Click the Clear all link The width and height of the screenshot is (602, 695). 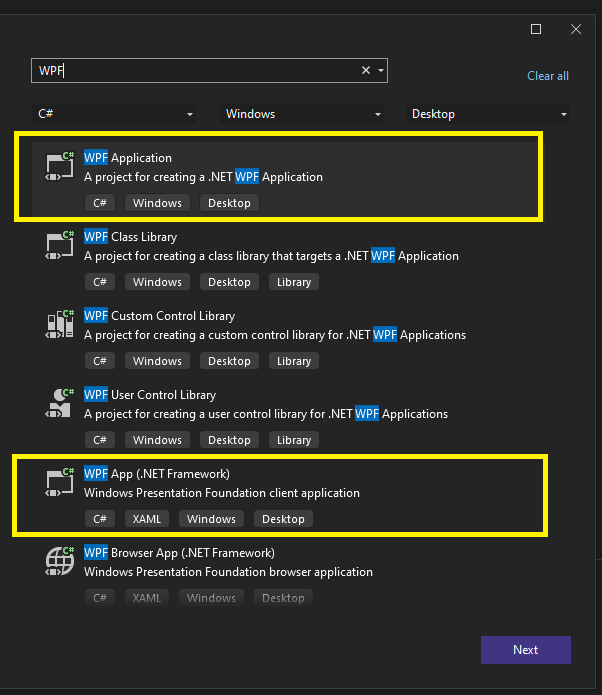click(548, 76)
